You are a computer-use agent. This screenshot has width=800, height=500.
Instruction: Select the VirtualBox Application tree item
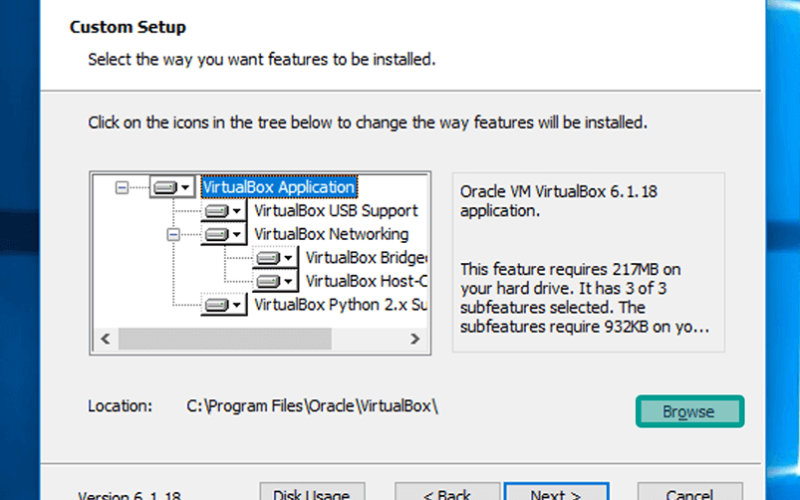point(279,187)
